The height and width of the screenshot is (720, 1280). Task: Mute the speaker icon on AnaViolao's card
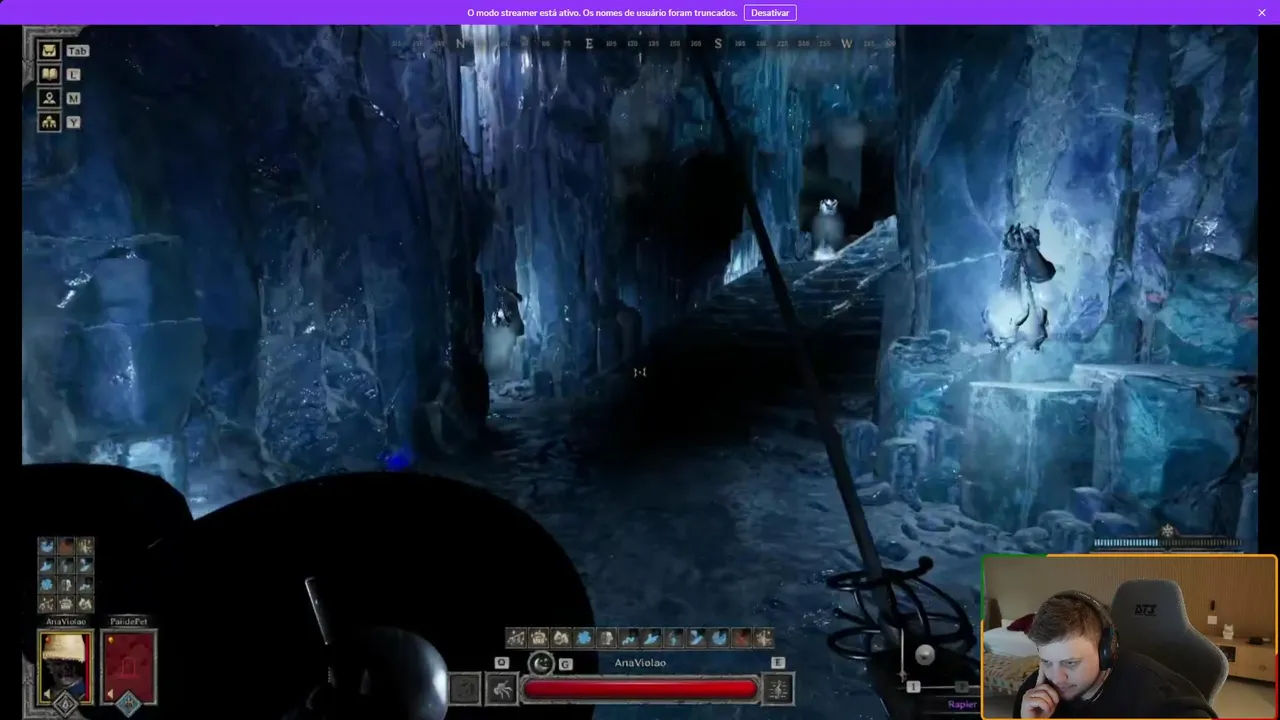pyautogui.click(x=47, y=694)
